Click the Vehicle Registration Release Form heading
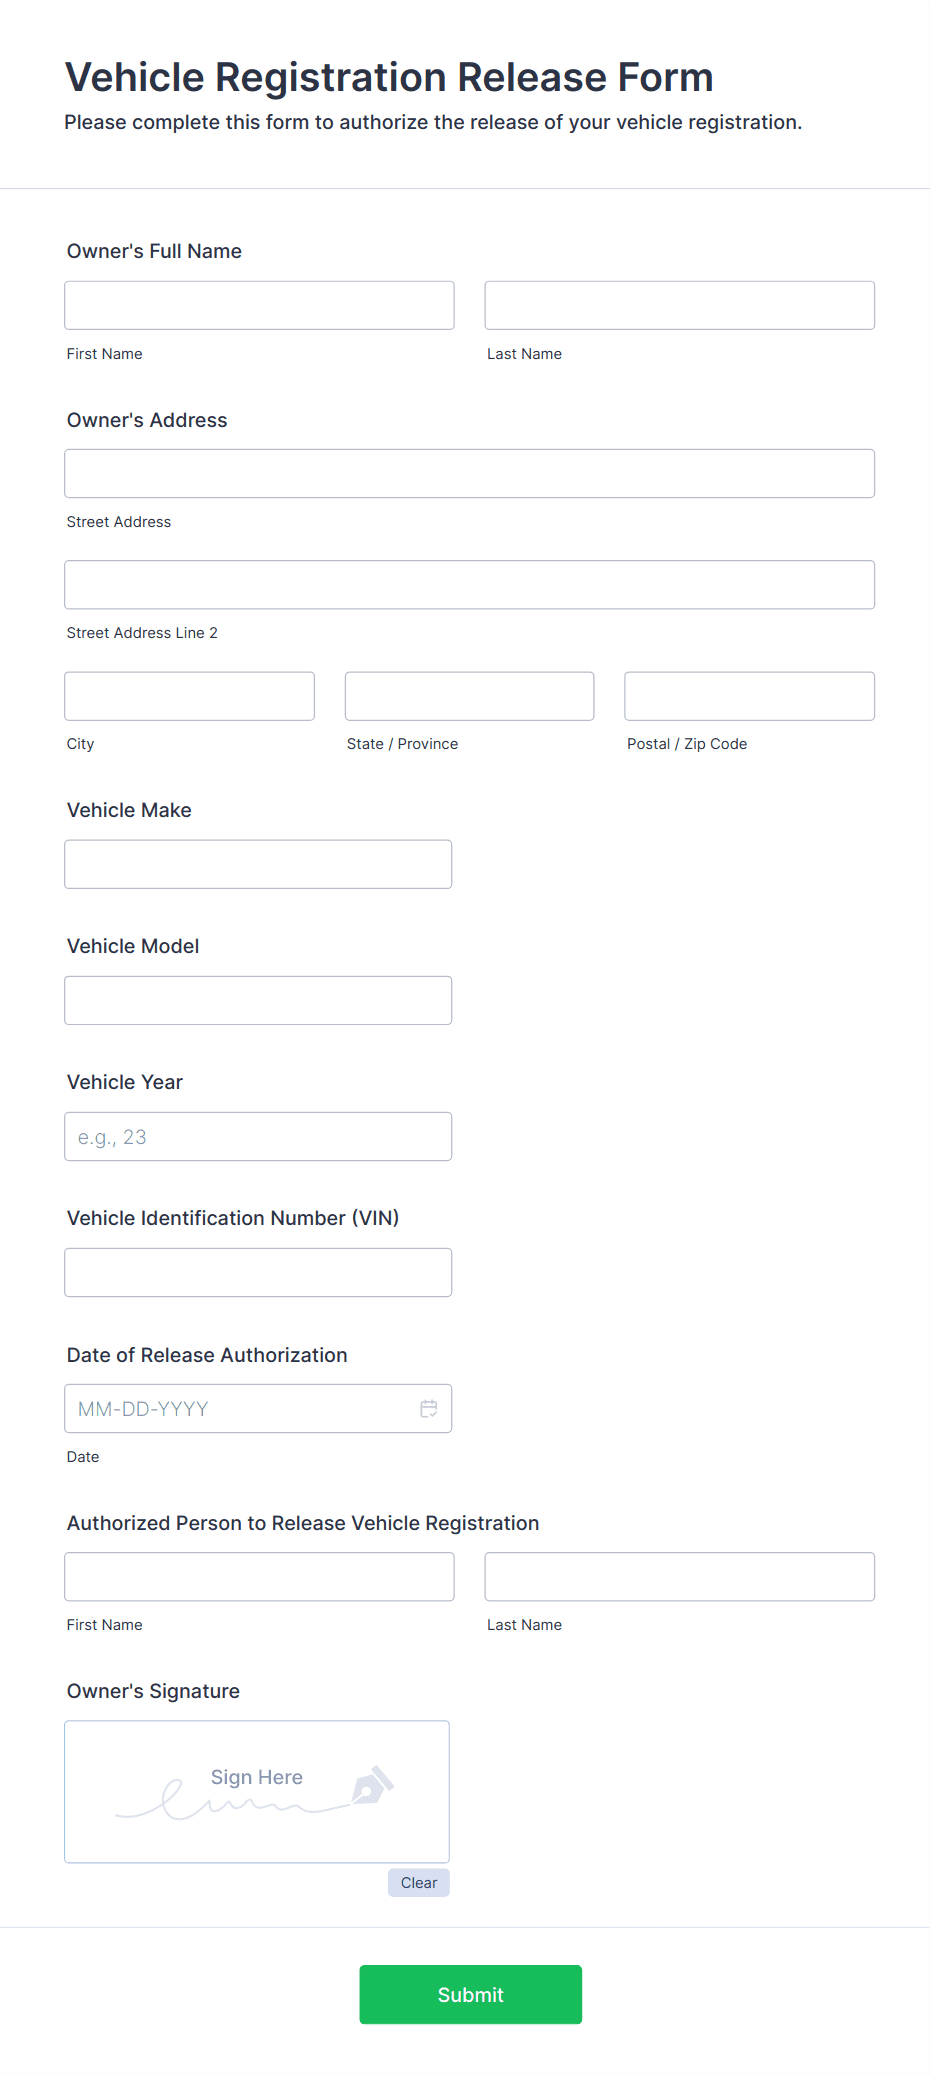930x2074 pixels. (389, 77)
